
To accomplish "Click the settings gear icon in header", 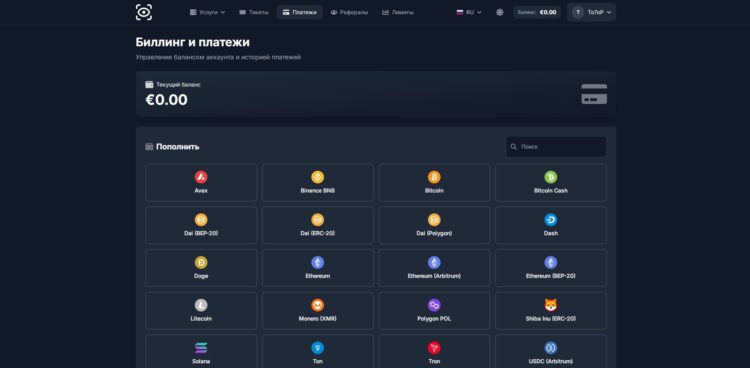I will 500,12.
